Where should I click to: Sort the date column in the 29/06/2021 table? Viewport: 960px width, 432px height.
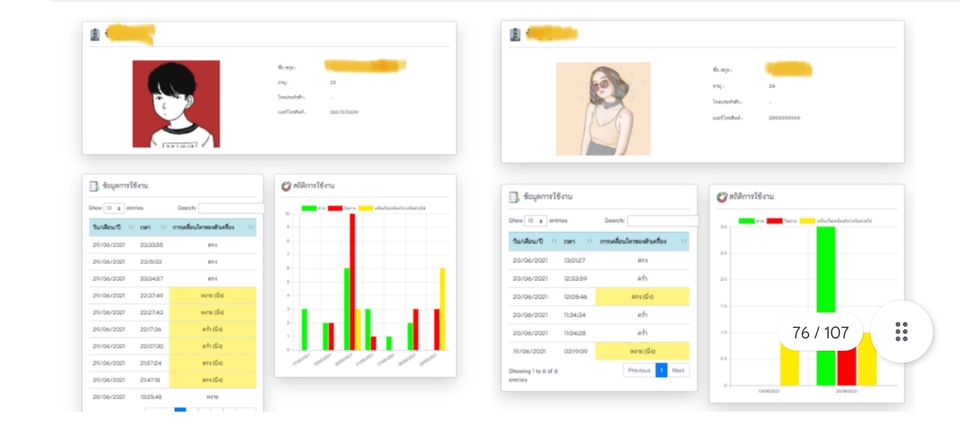[x=111, y=227]
